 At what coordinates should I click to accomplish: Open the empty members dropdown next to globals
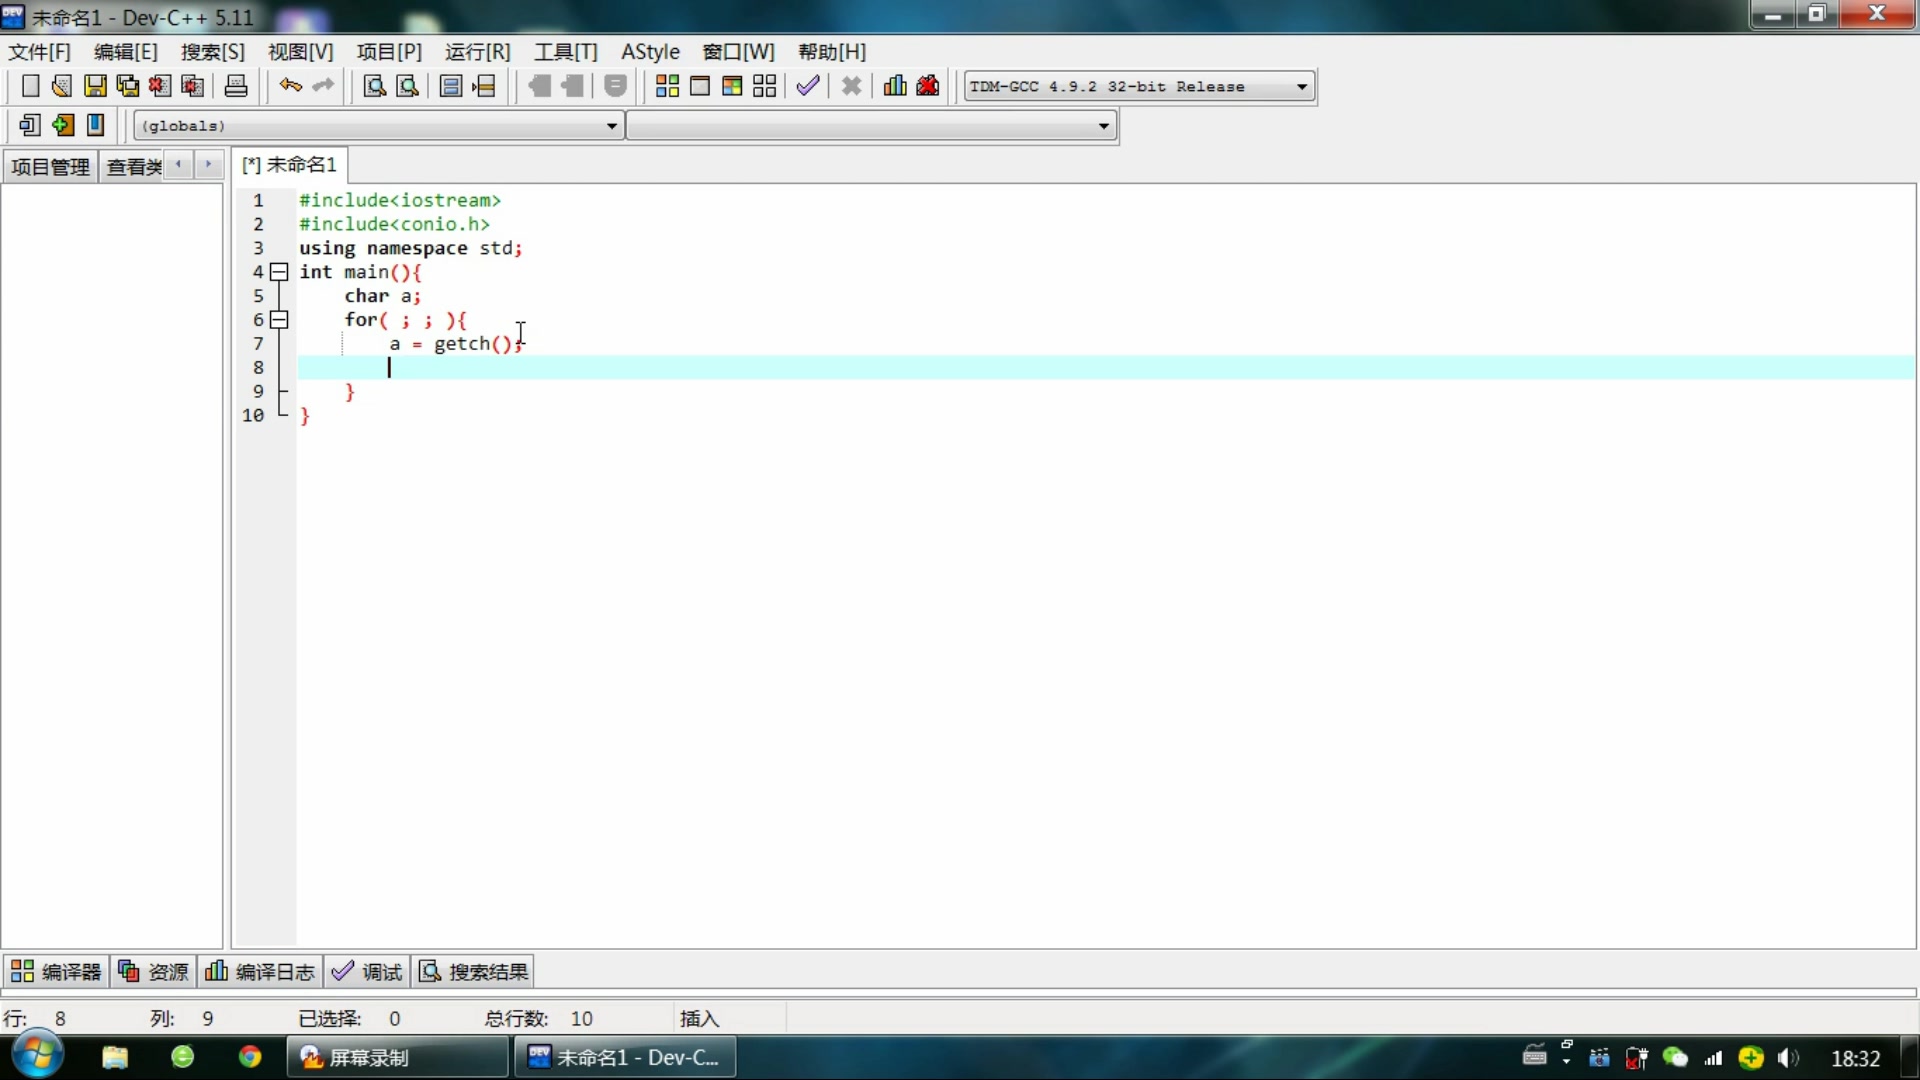click(1103, 126)
